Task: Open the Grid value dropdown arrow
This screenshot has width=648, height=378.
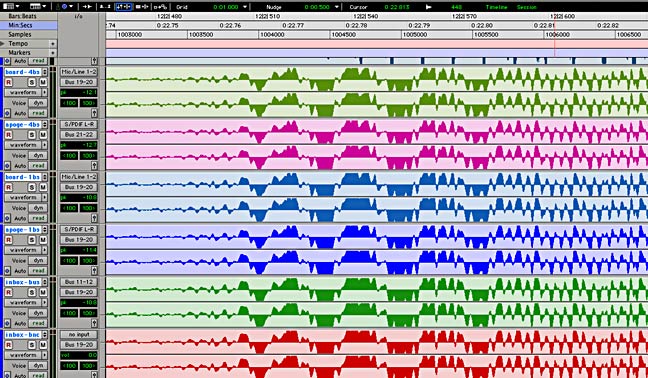Action: 245,7
